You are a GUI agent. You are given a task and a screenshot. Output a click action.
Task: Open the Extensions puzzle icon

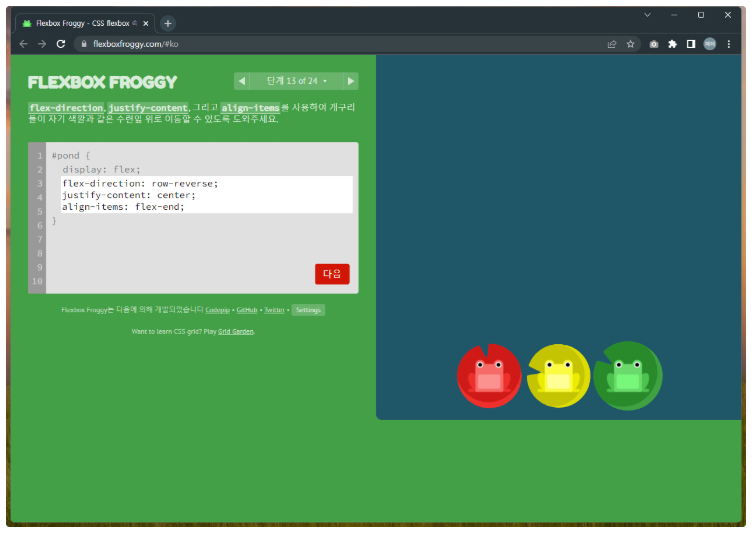672,44
